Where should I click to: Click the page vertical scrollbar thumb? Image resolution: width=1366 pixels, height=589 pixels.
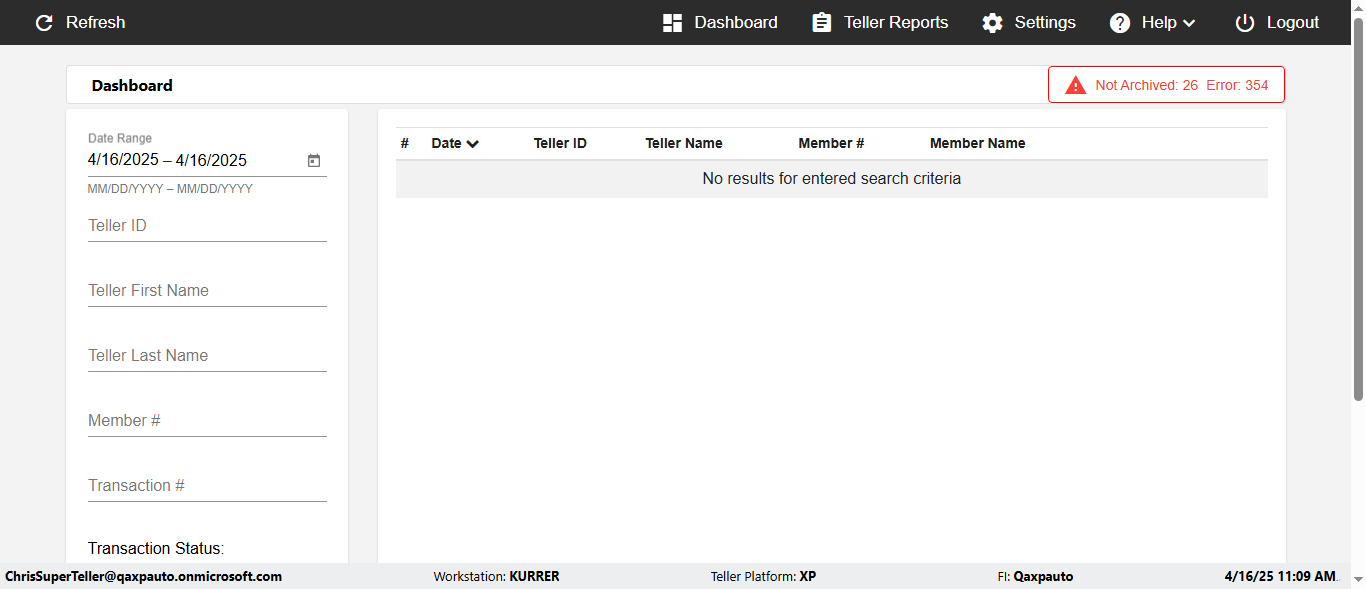1358,210
